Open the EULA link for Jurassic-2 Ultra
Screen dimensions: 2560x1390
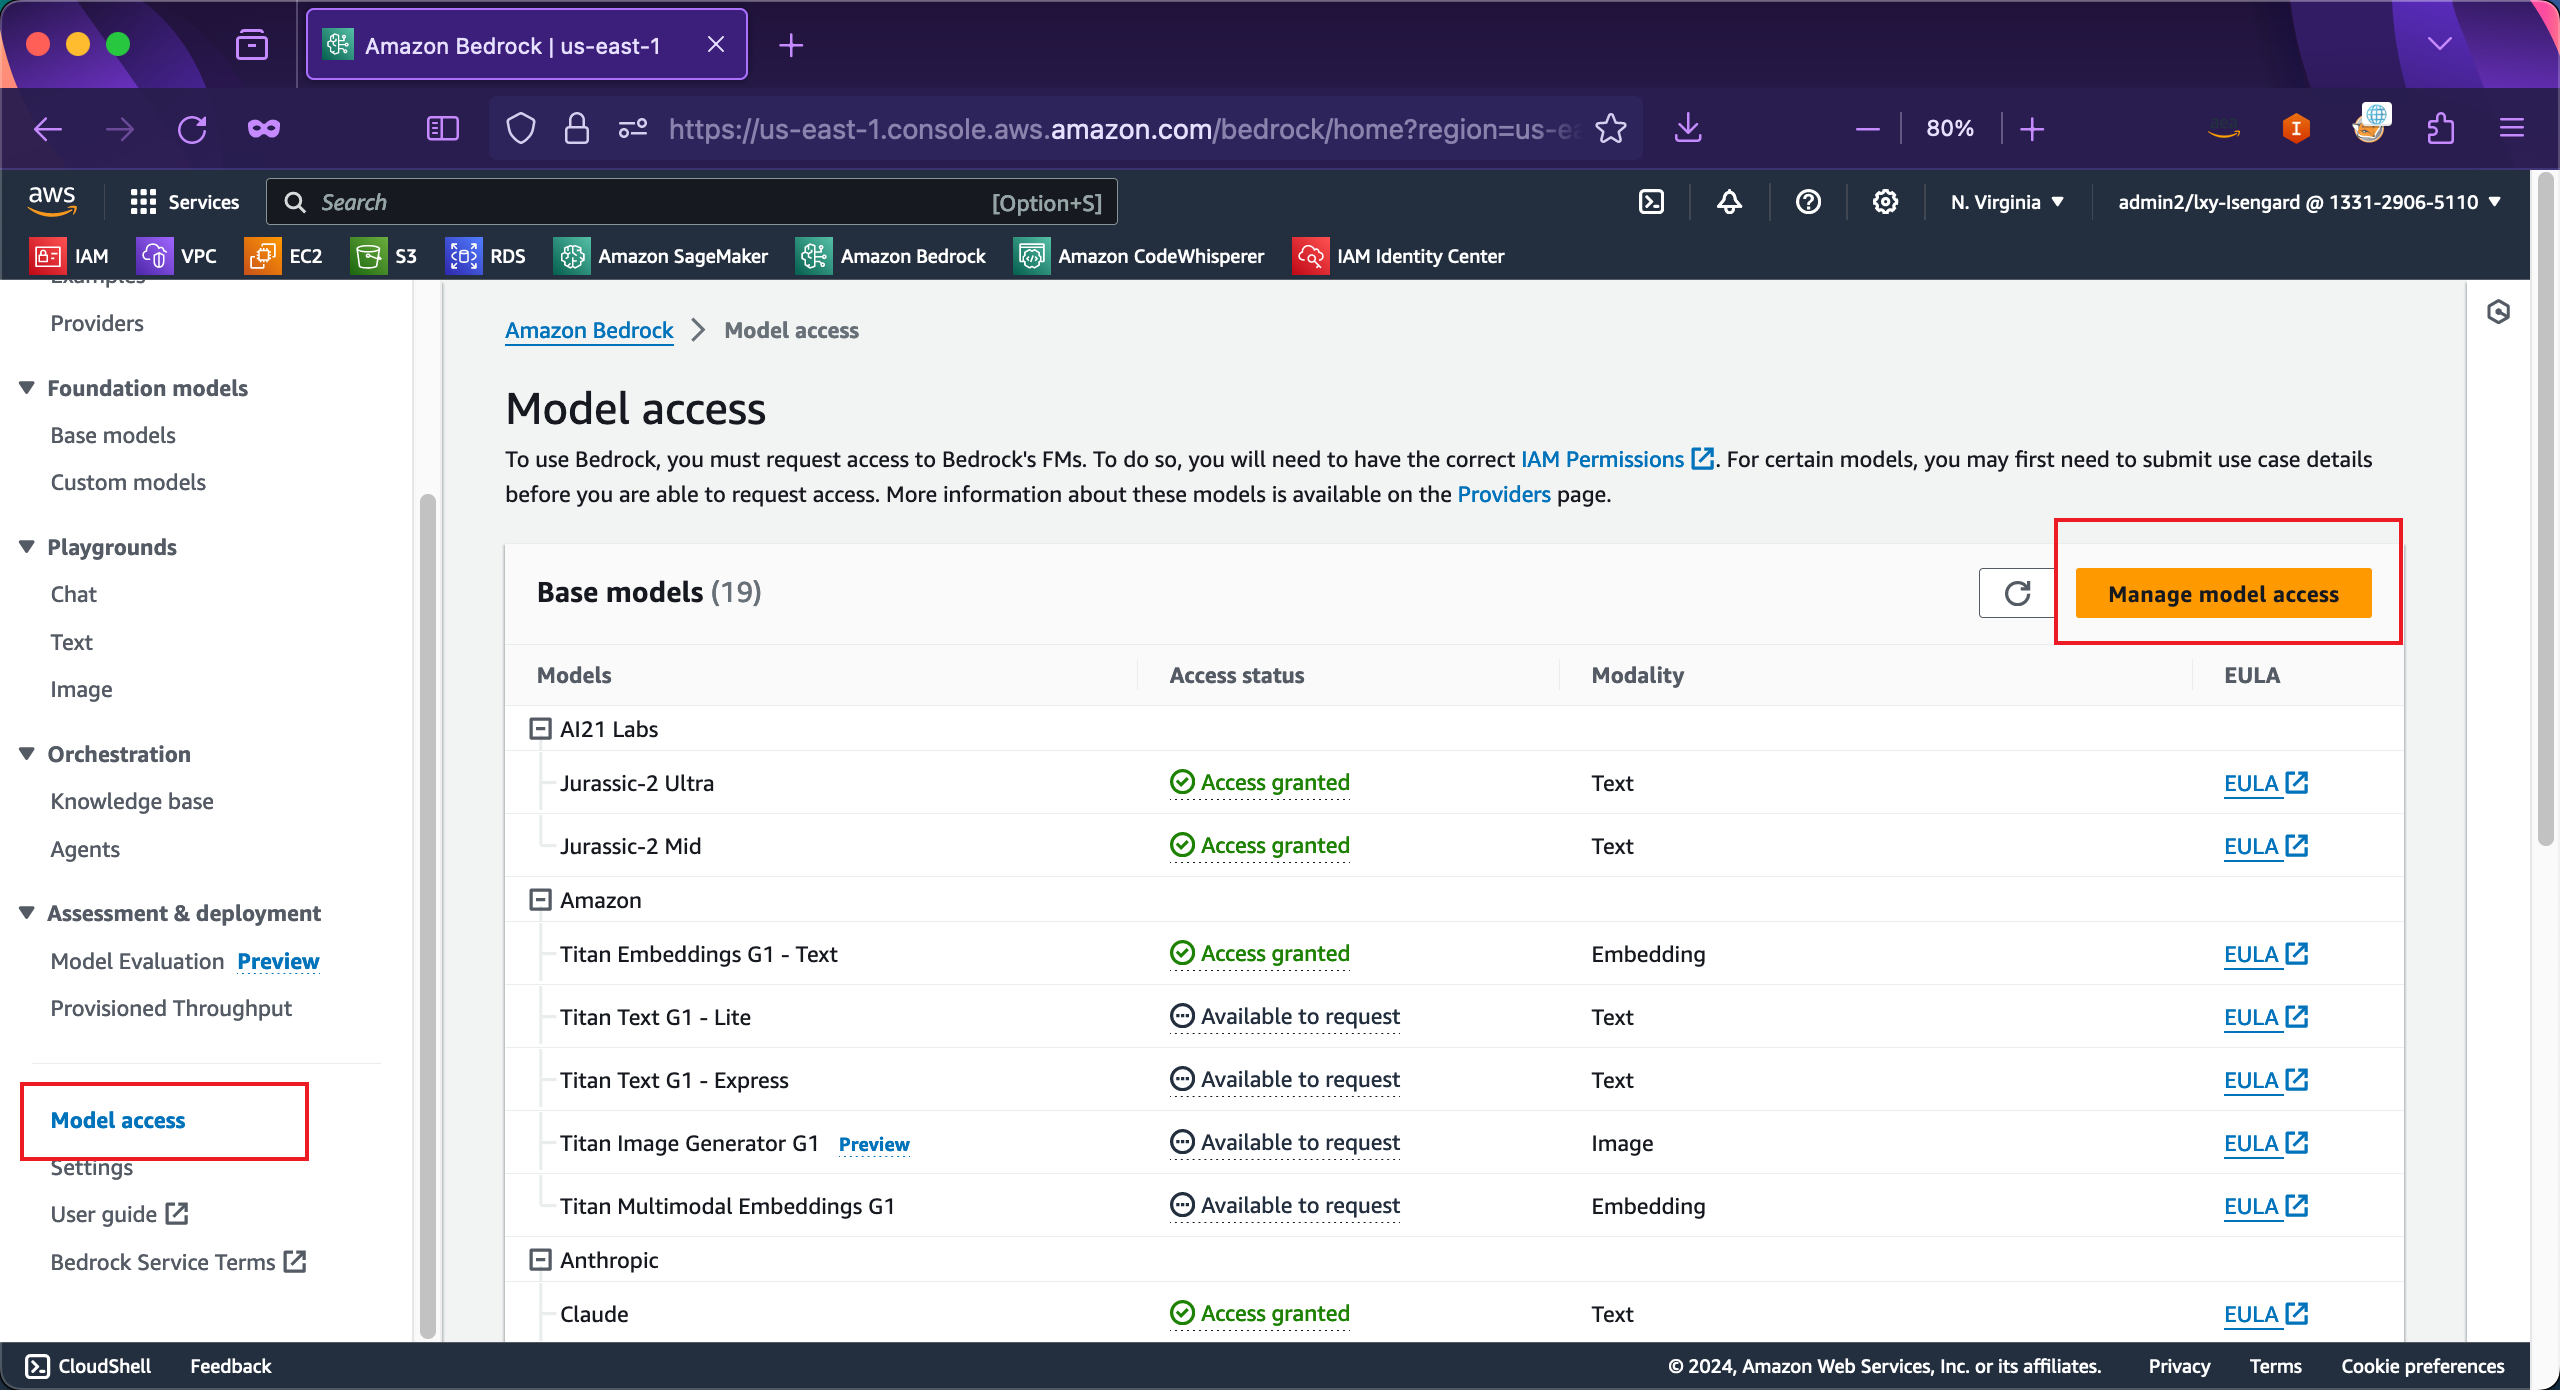click(2265, 783)
